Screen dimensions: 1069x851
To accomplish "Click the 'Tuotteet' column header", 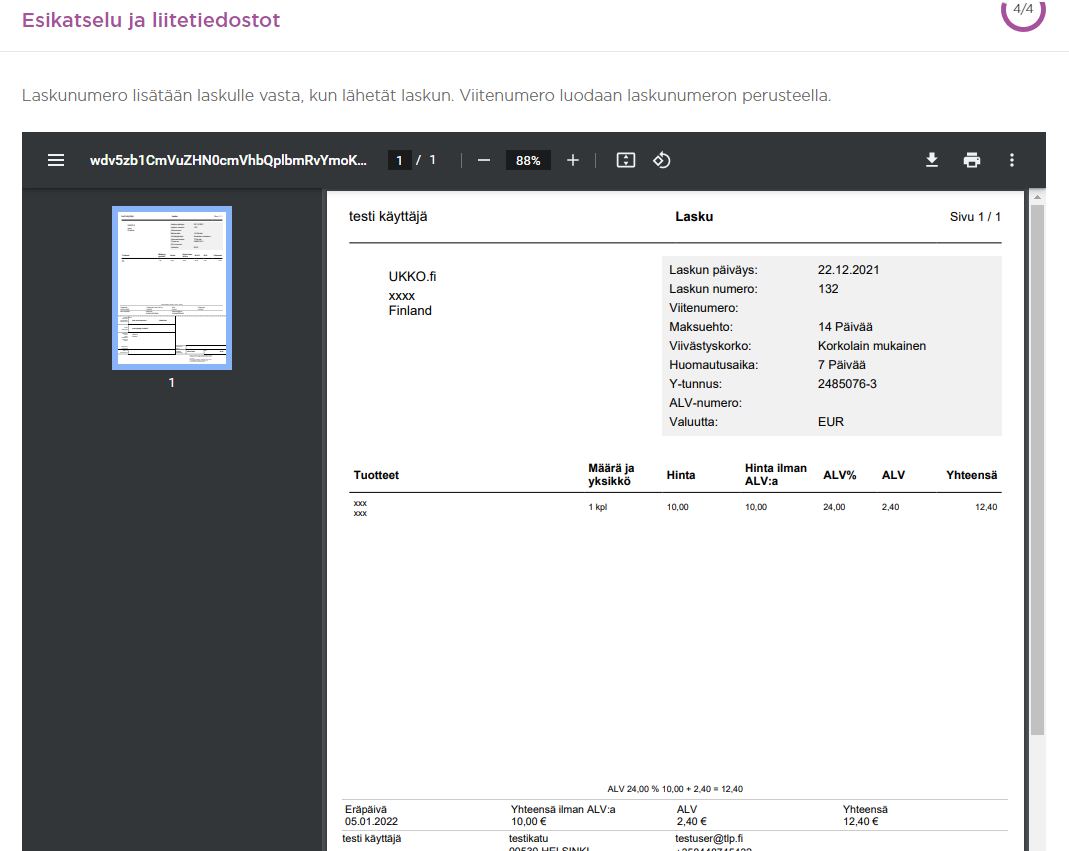I will (x=376, y=475).
